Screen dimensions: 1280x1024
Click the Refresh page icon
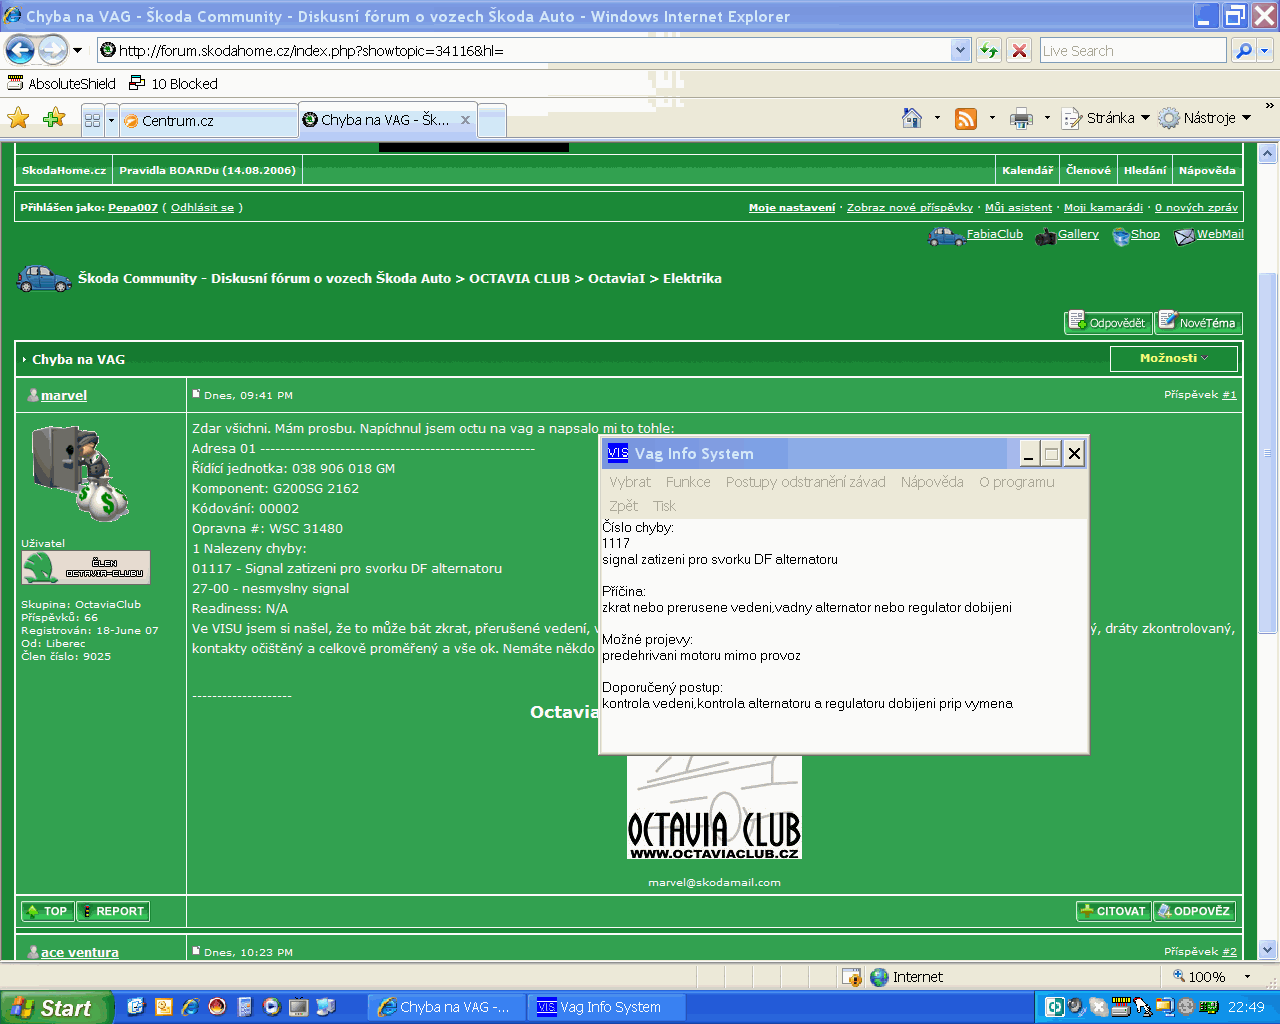tap(989, 50)
